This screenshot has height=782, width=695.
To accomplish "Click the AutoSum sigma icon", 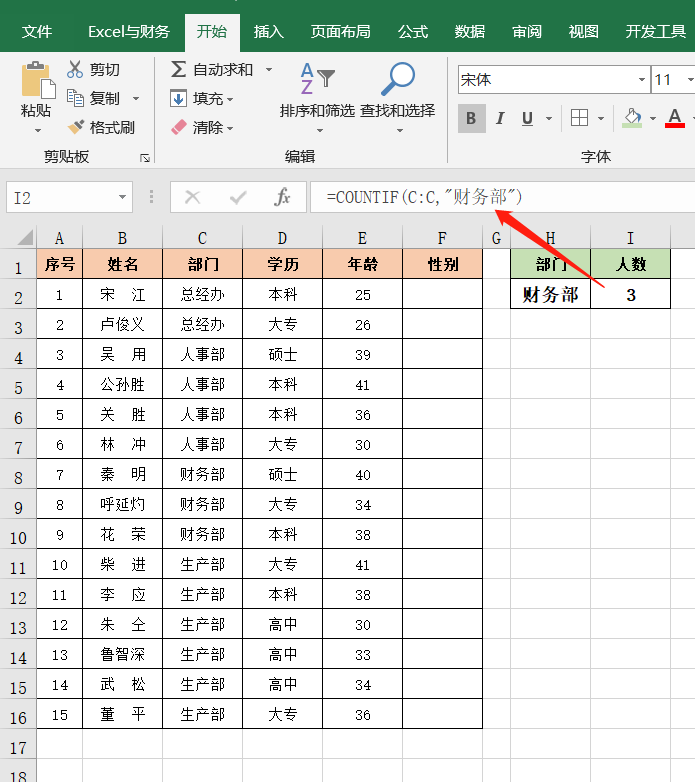I will click(x=178, y=70).
